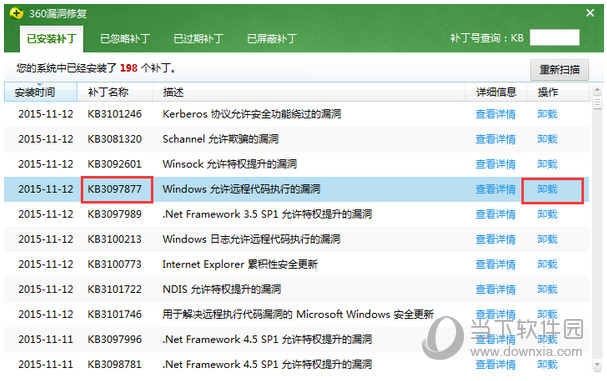View details for KB3101722
Screen dimensions: 607x381
tap(496, 289)
